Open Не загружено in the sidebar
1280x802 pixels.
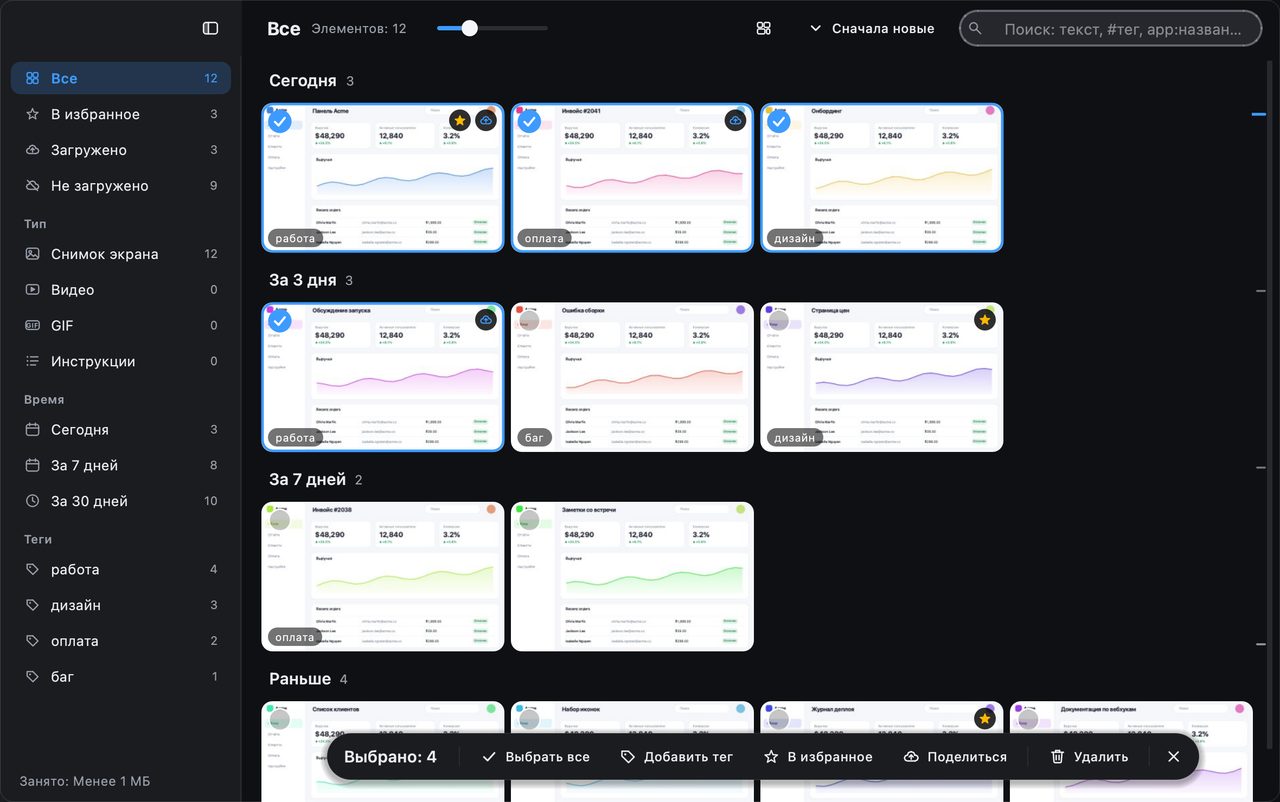pyautogui.click(x=121, y=186)
